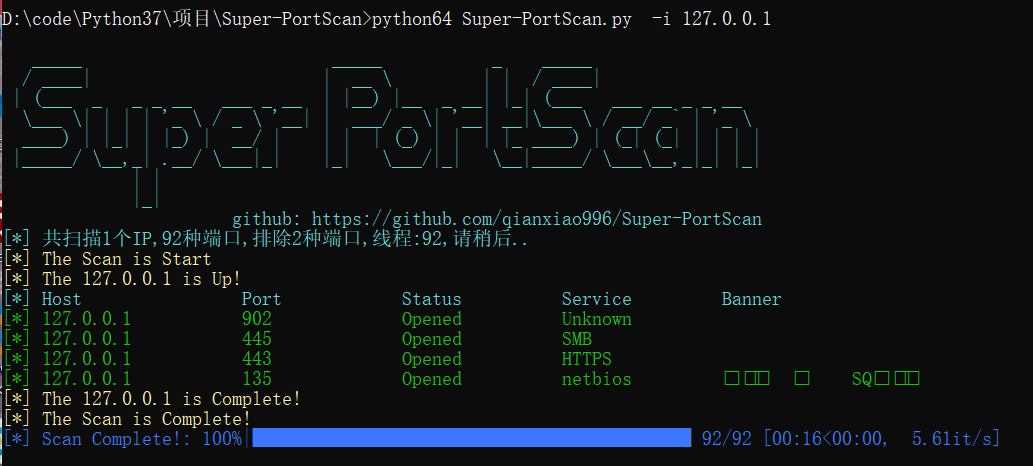This screenshot has width=1033, height=466.
Task: Click the '-i 127.0.0.1' argument
Action: tap(711, 19)
